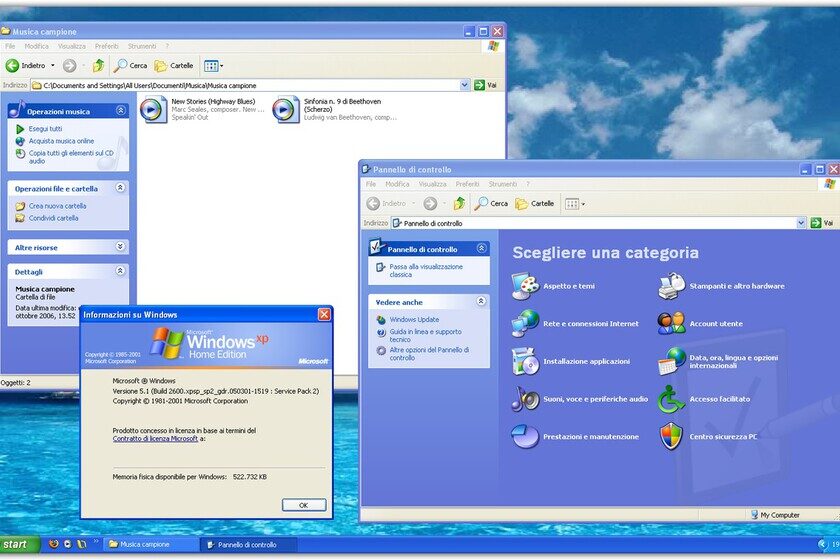The height and width of the screenshot is (560, 840).
Task: Switch to Musica campione taskbar button
Action: coord(151,544)
